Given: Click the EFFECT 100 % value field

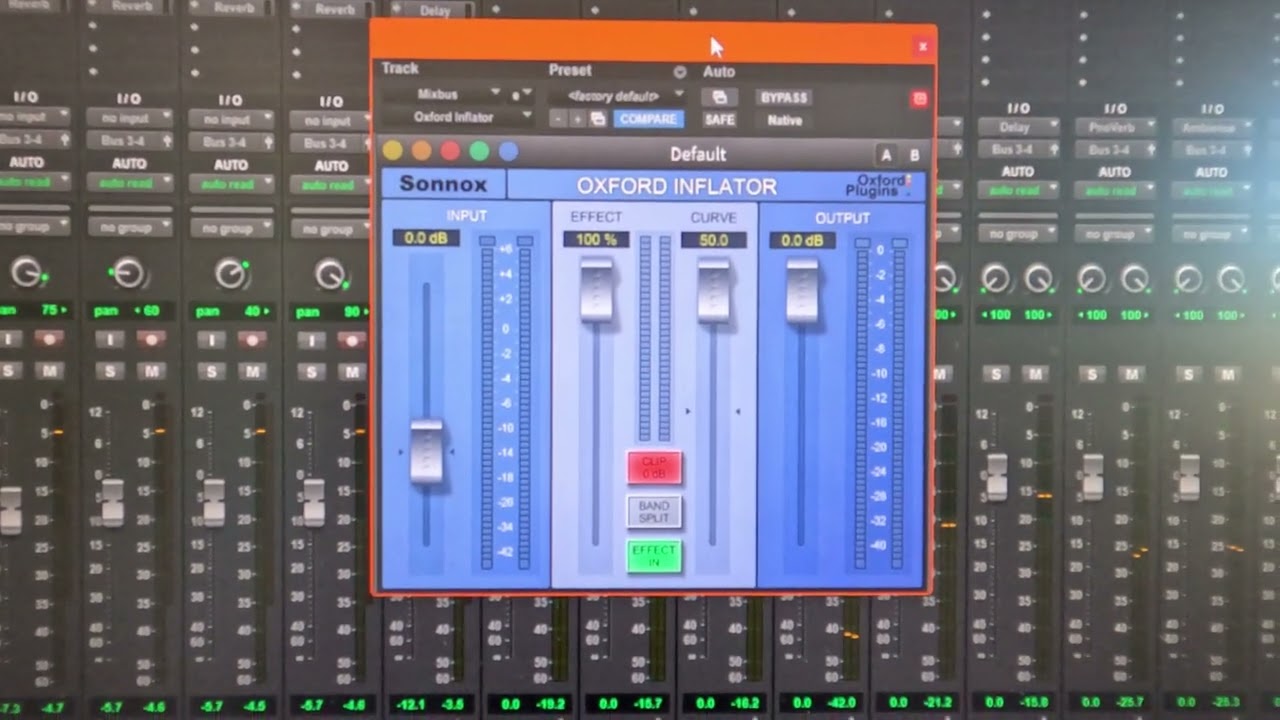Looking at the screenshot, I should (x=596, y=240).
